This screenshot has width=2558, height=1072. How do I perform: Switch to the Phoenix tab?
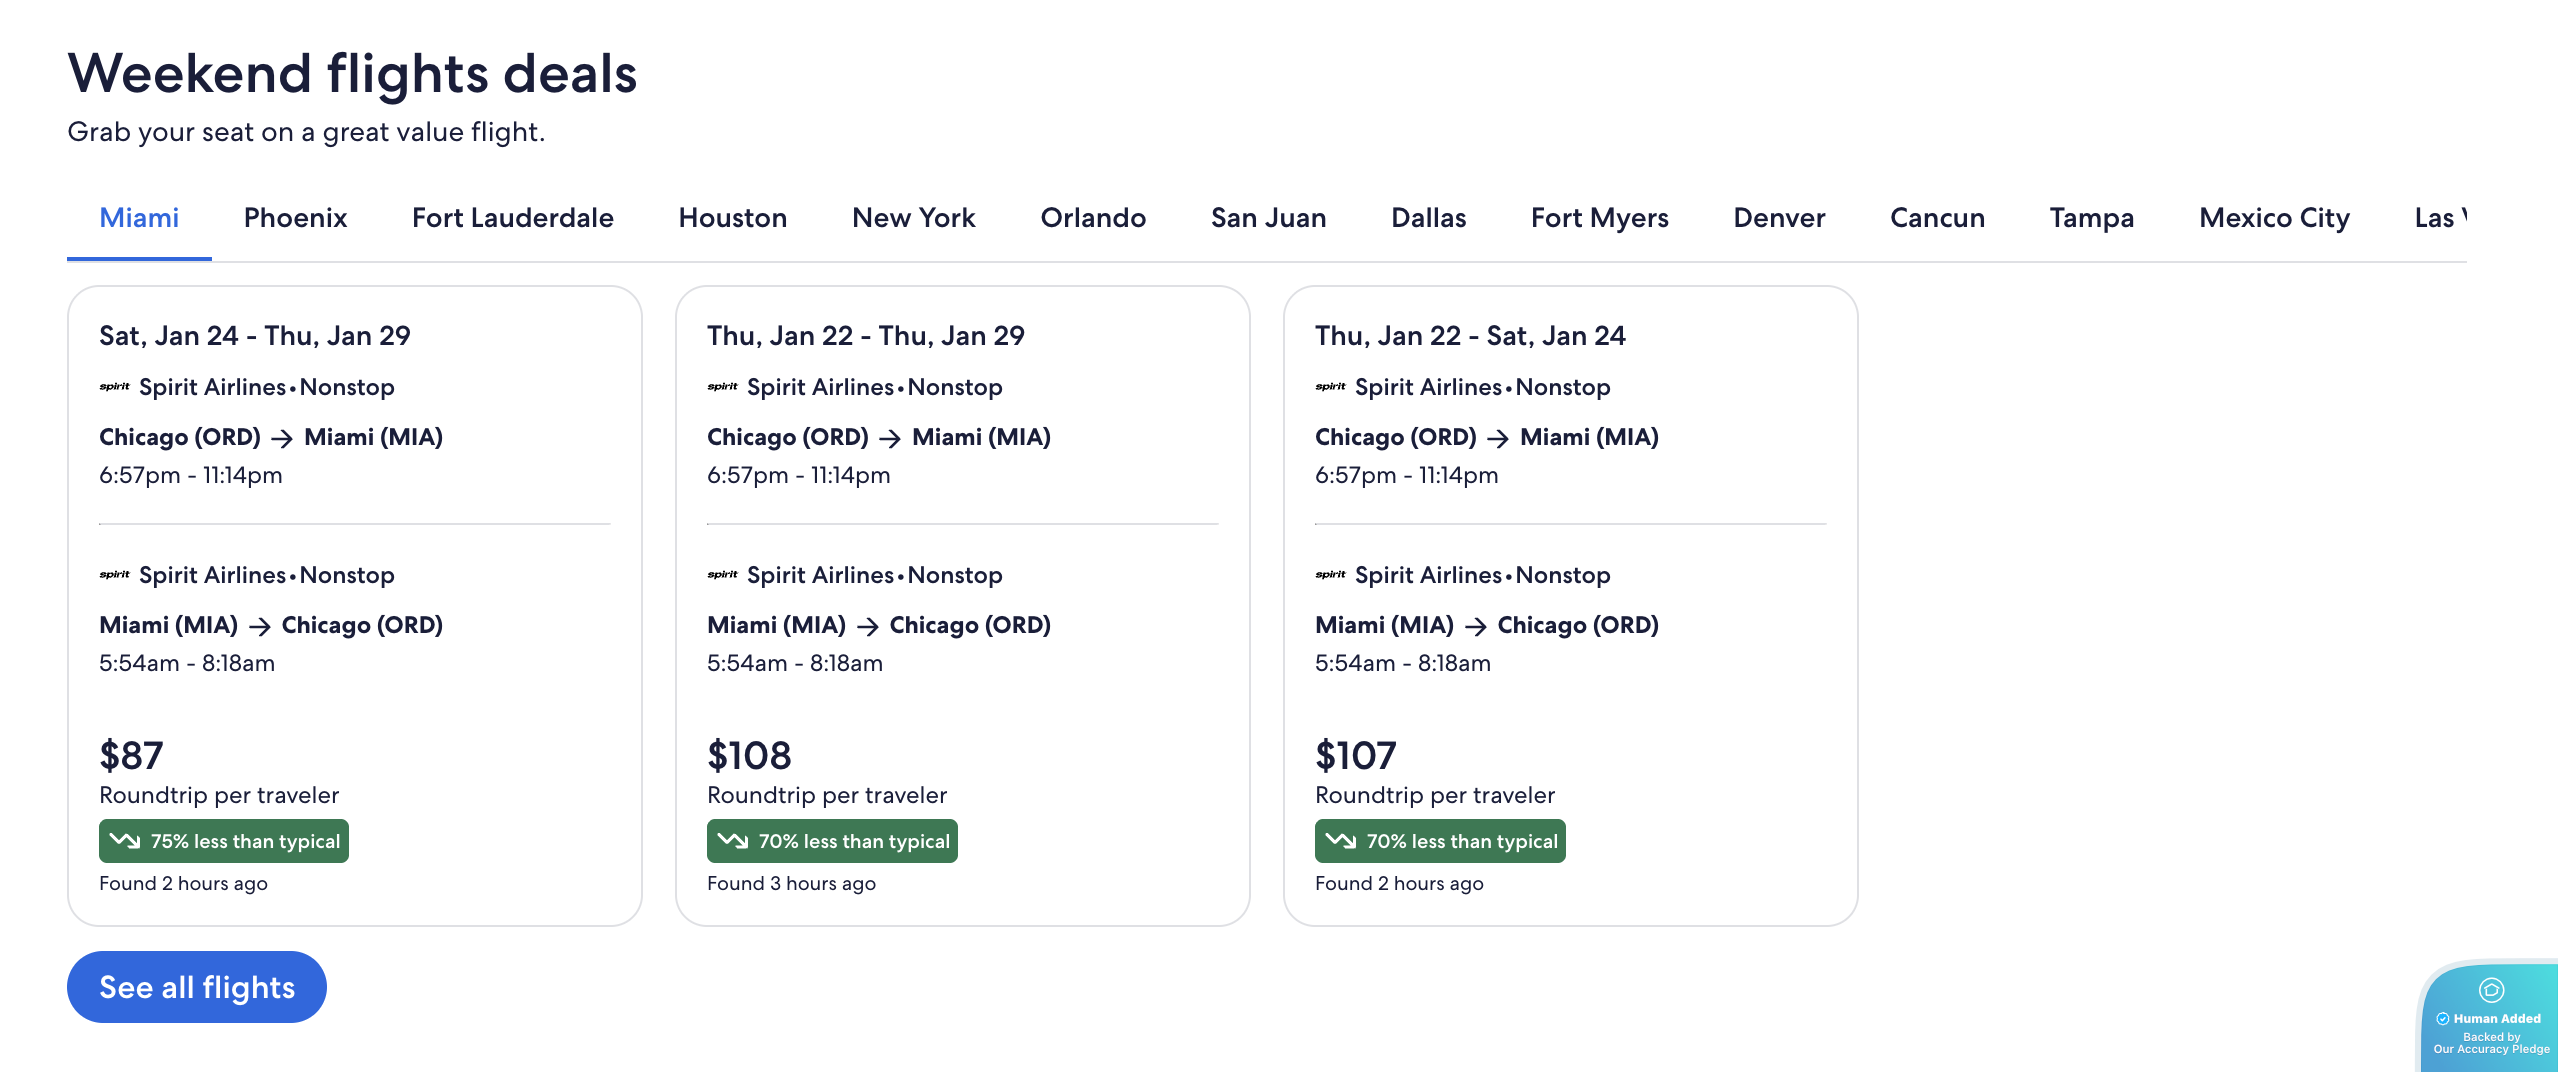click(x=295, y=218)
